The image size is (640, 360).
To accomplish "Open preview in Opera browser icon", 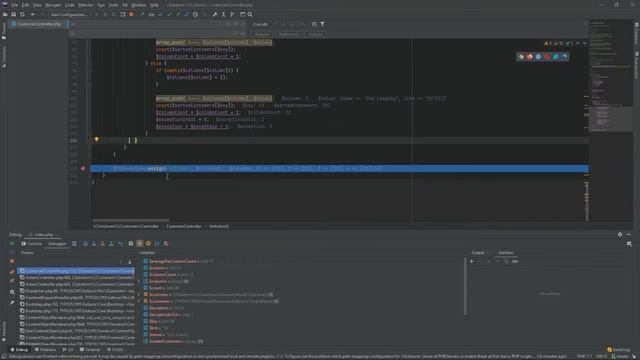I will [x=547, y=57].
